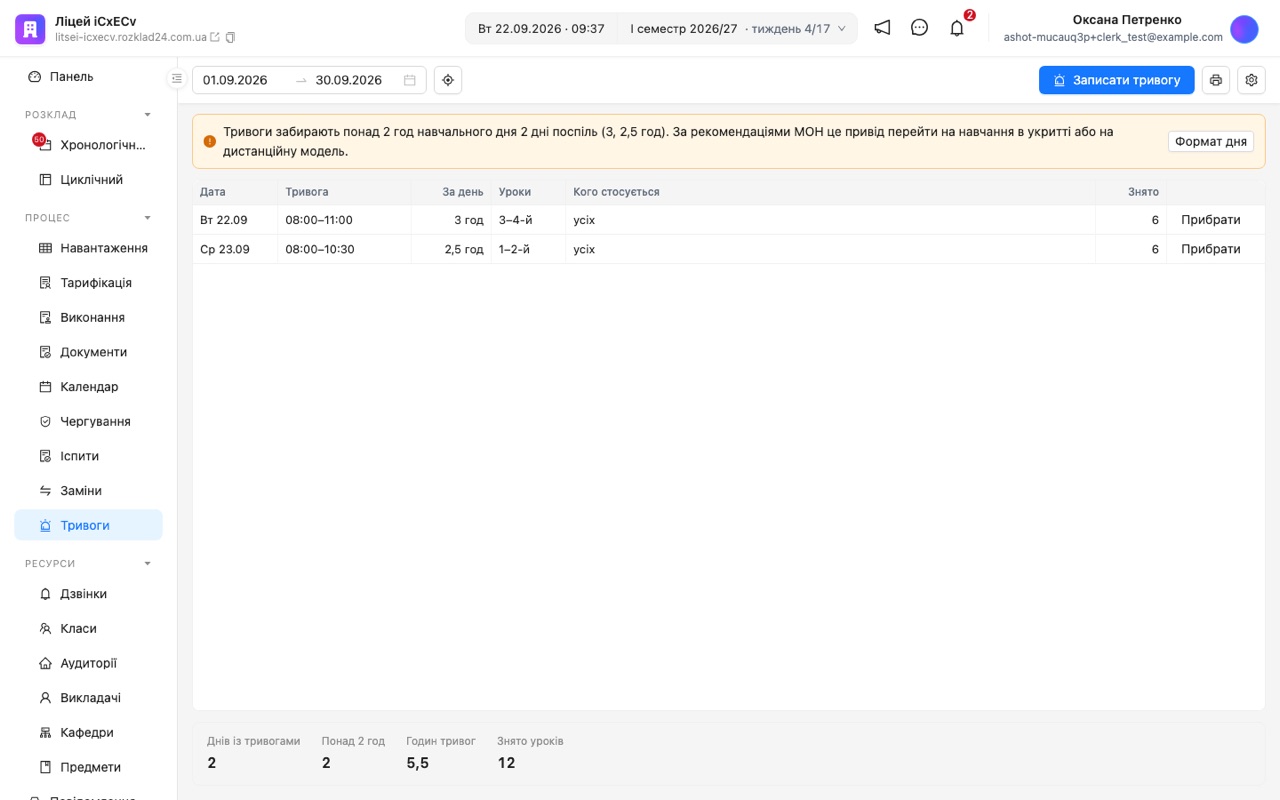Open Кафедри in sidebar
This screenshot has width=1280, height=800.
(88, 733)
